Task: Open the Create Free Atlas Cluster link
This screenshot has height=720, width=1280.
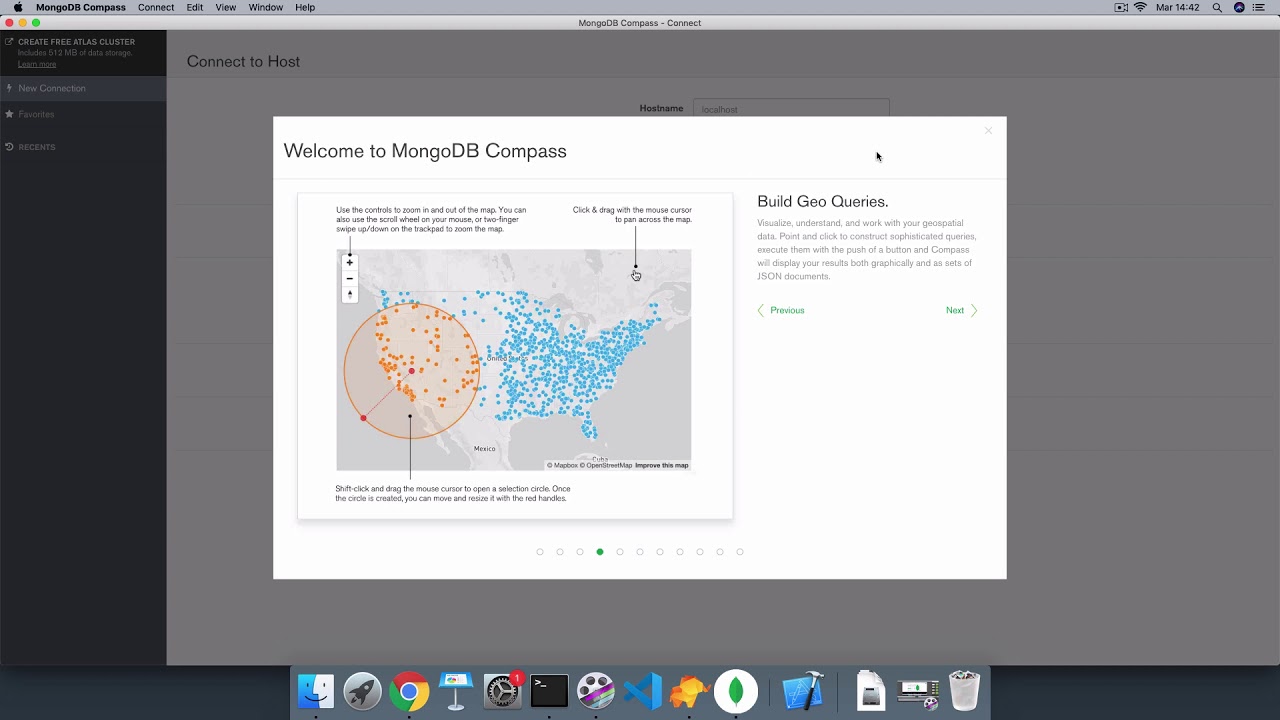Action: [x=76, y=42]
